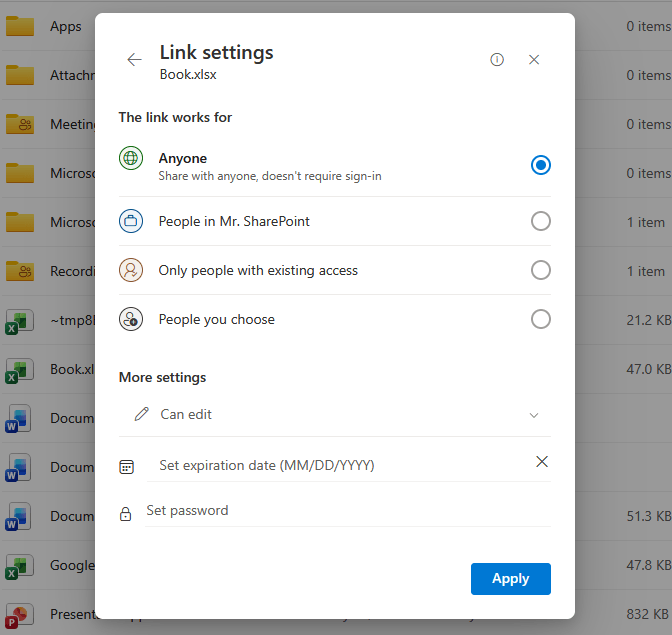Click the Attachments folder icon in background list
The image size is (672, 635).
click(20, 75)
